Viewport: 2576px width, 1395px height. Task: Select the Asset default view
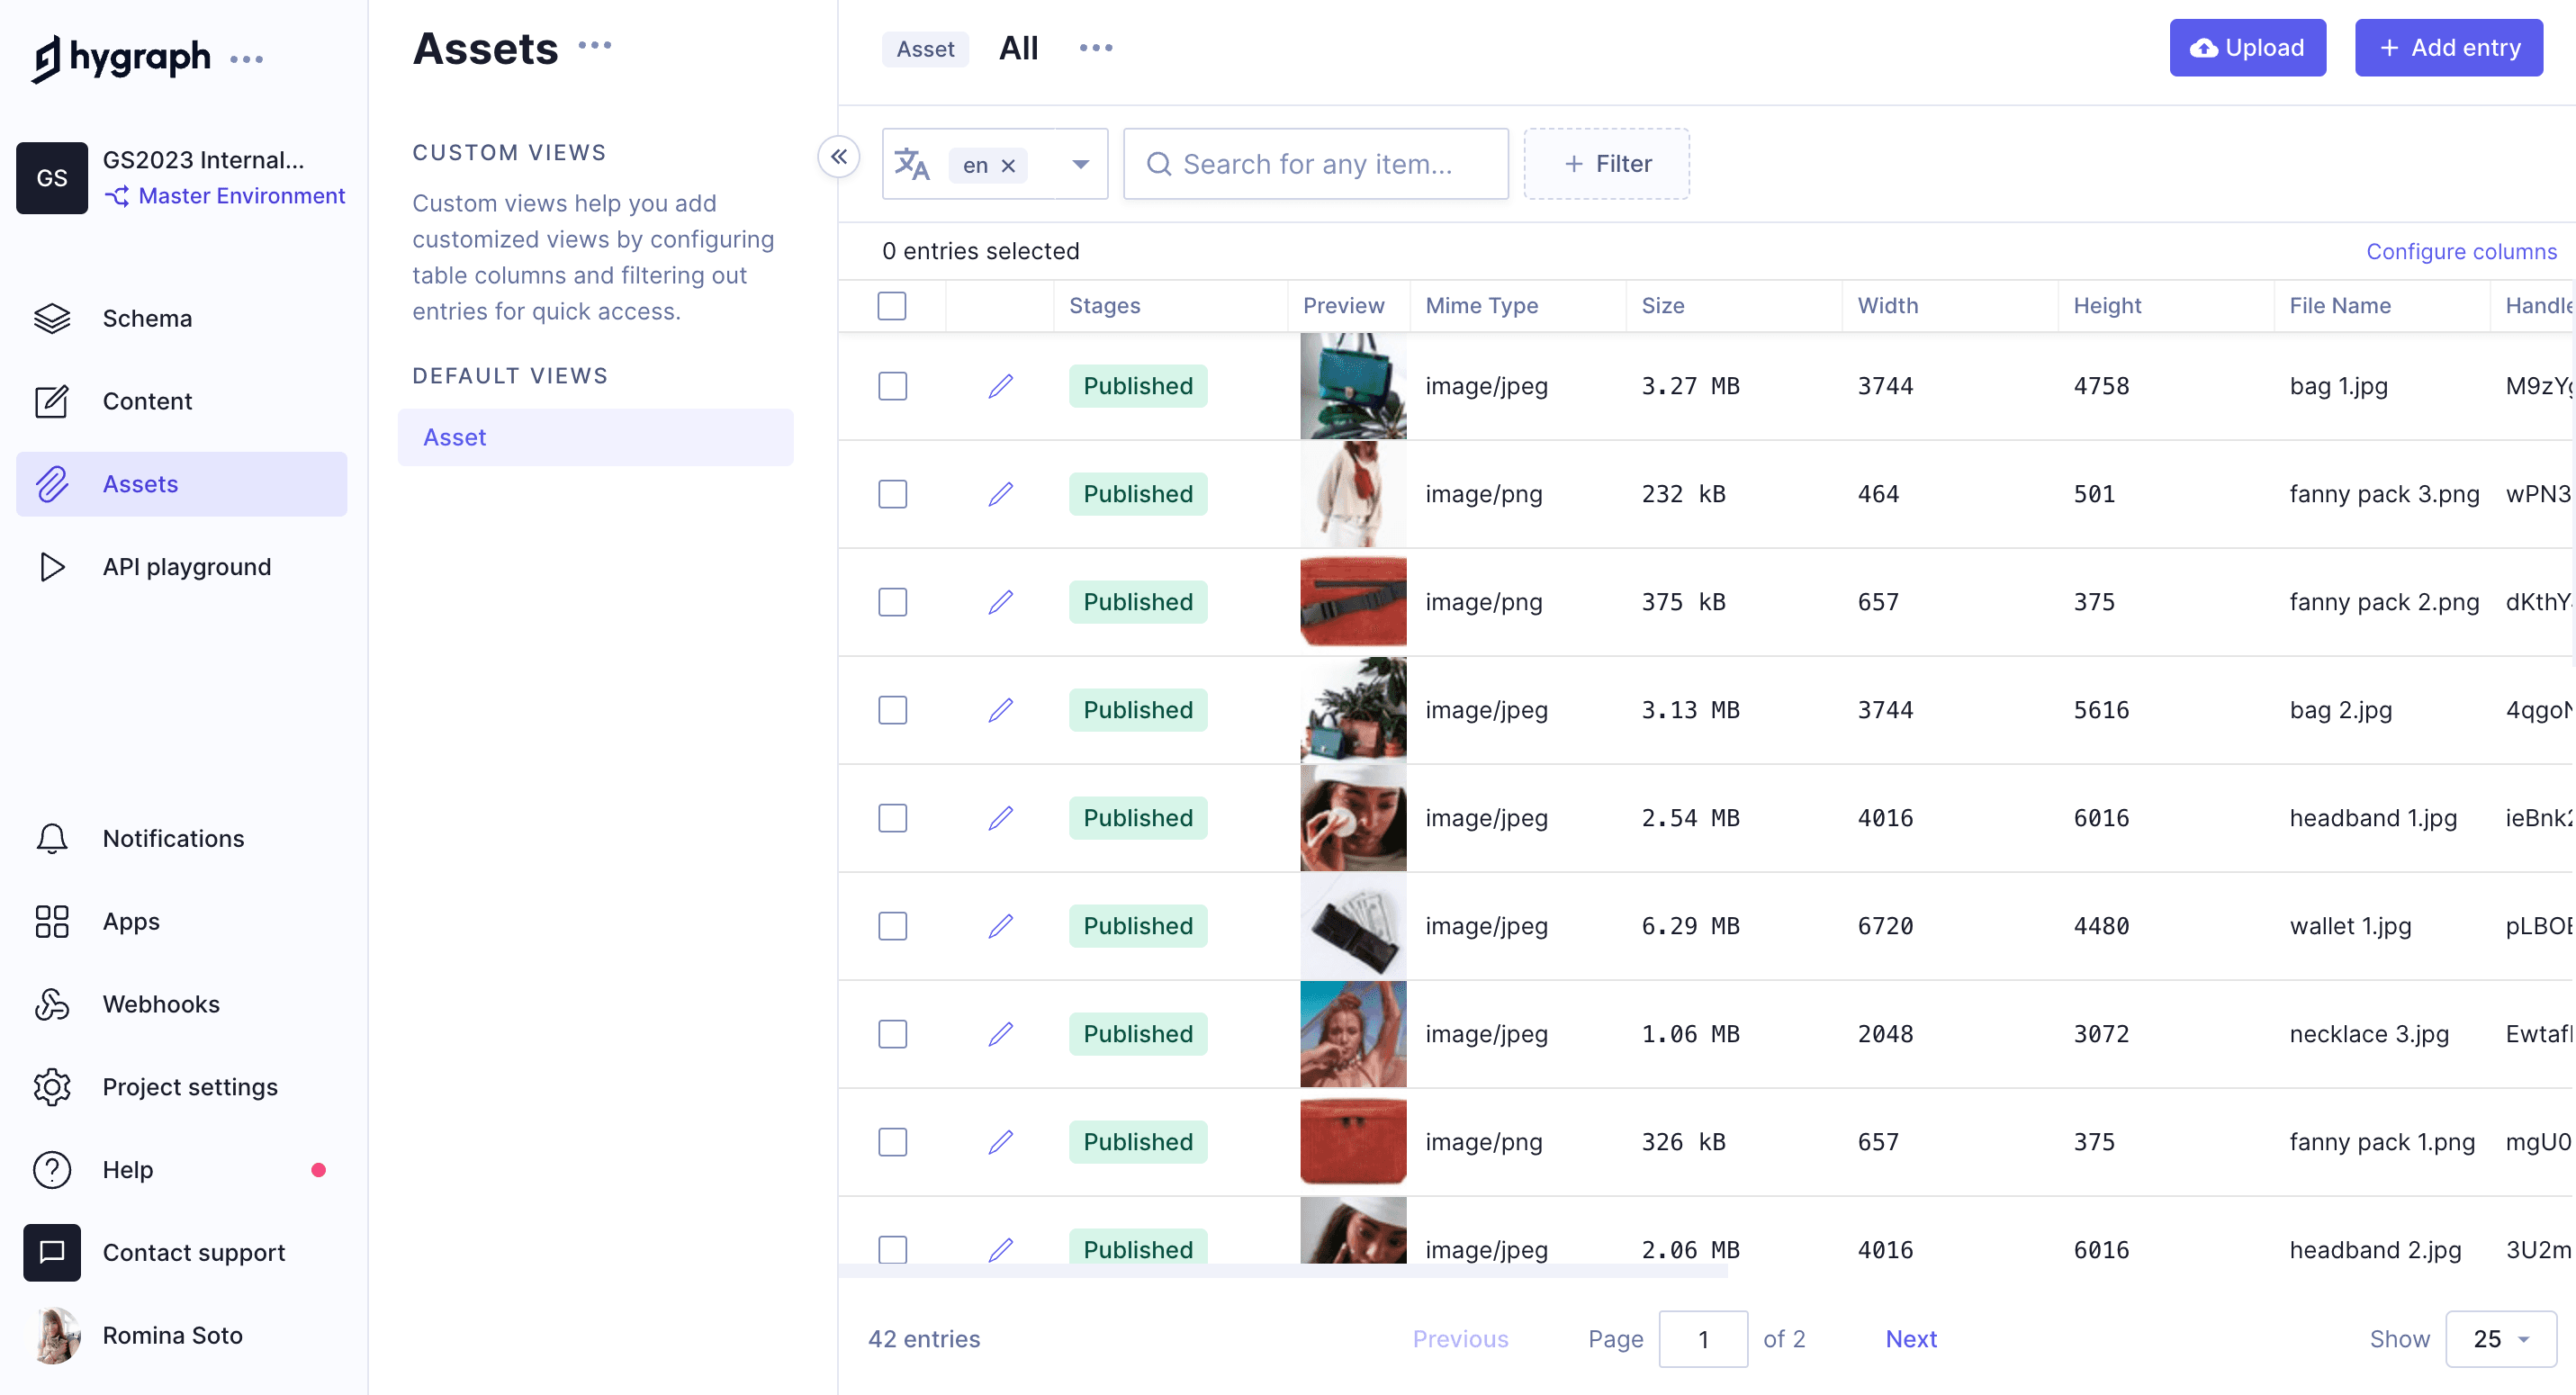[x=595, y=437]
